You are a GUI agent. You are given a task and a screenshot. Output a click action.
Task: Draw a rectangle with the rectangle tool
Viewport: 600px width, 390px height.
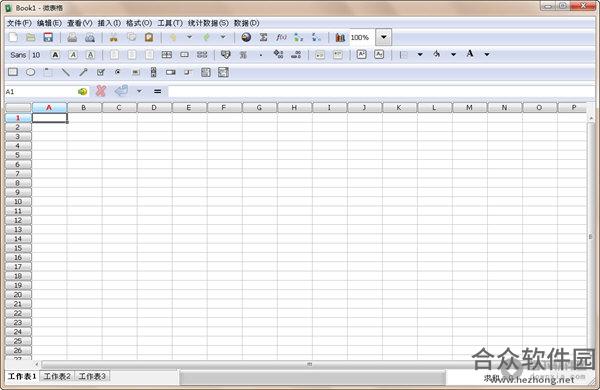coord(13,72)
